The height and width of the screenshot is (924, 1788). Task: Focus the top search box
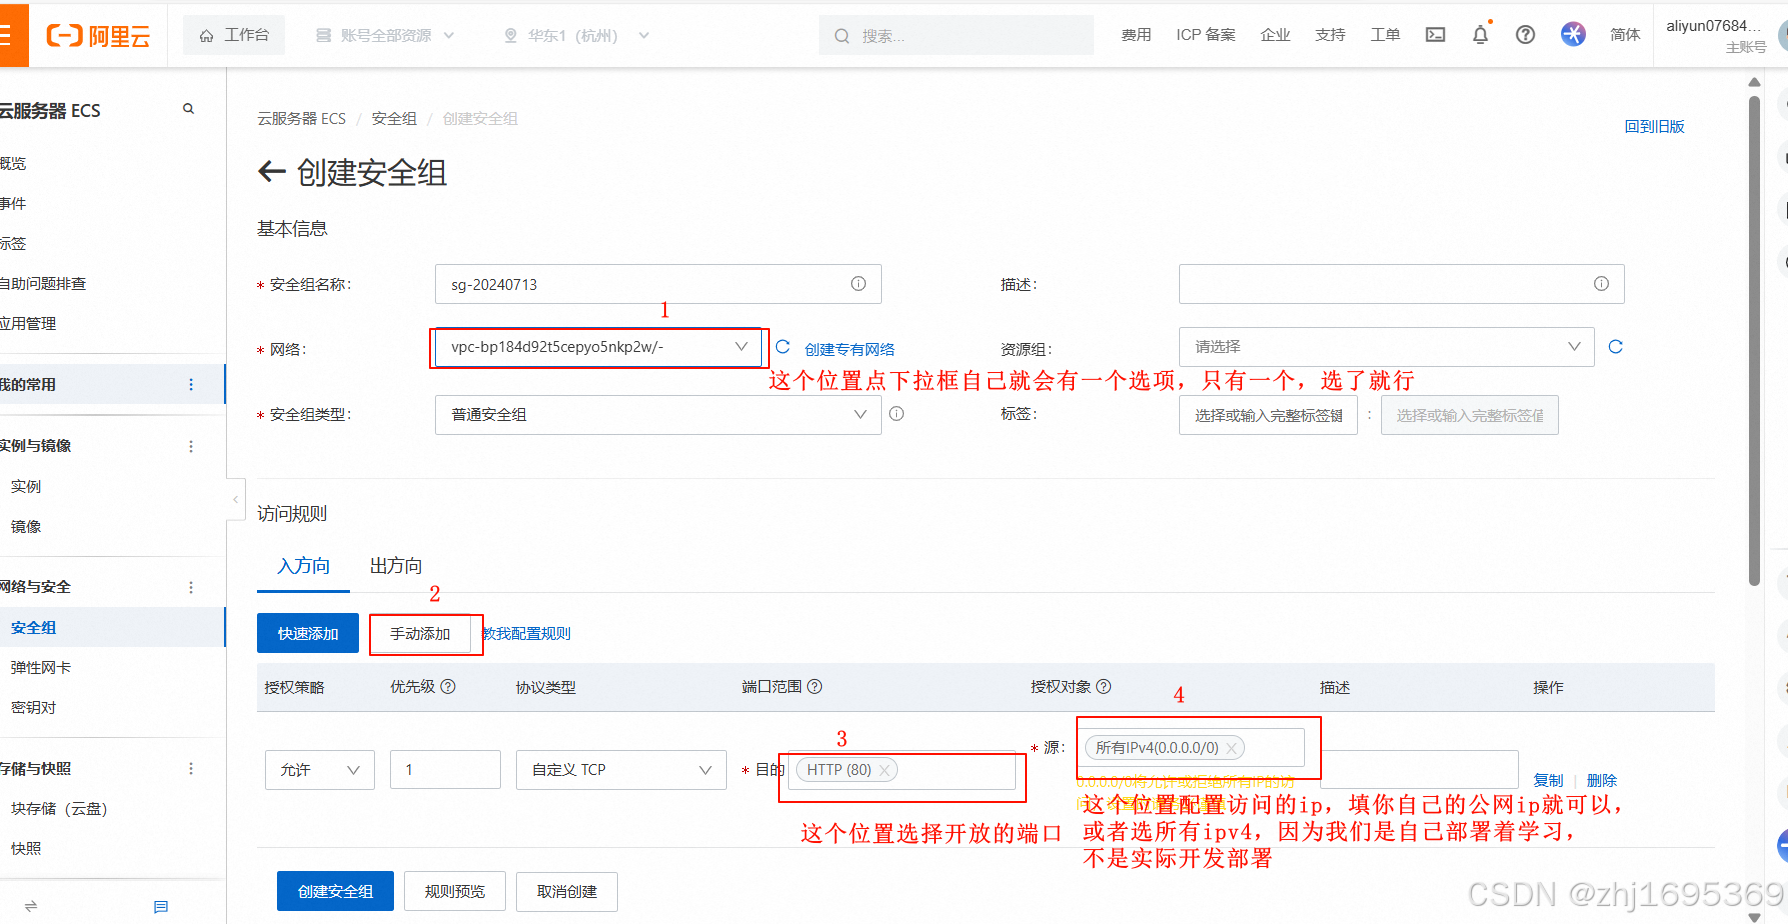[x=956, y=35]
